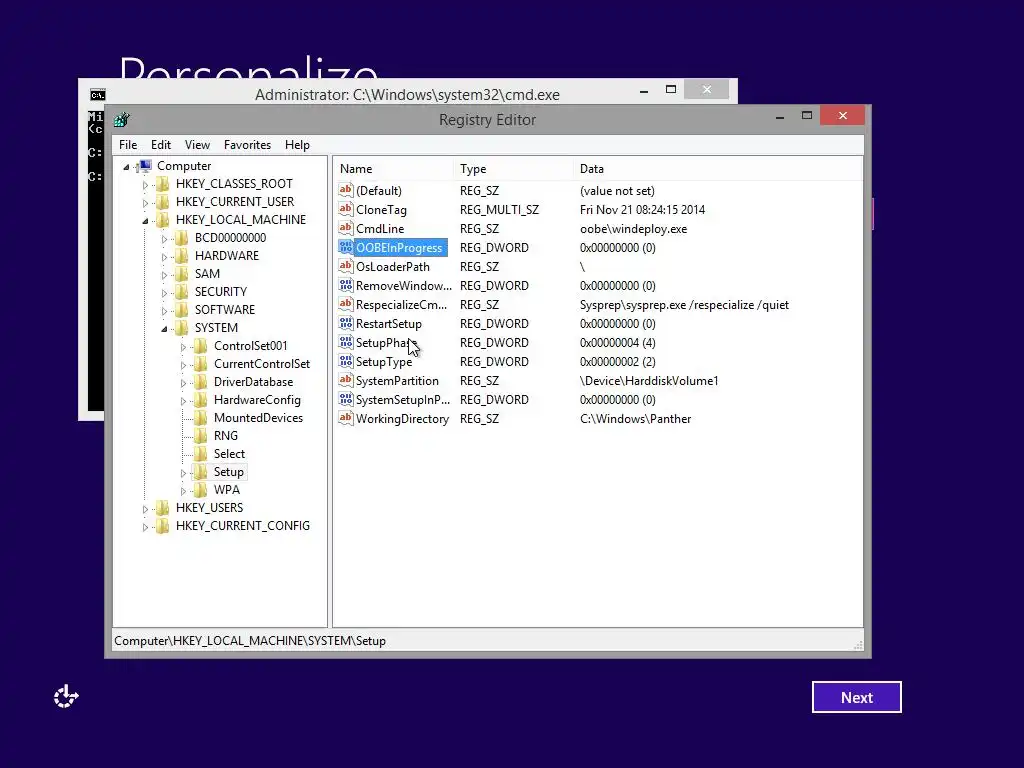Image resolution: width=1024 pixels, height=768 pixels.
Task: Click the cmd.exe window title bar
Action: click(x=407, y=94)
